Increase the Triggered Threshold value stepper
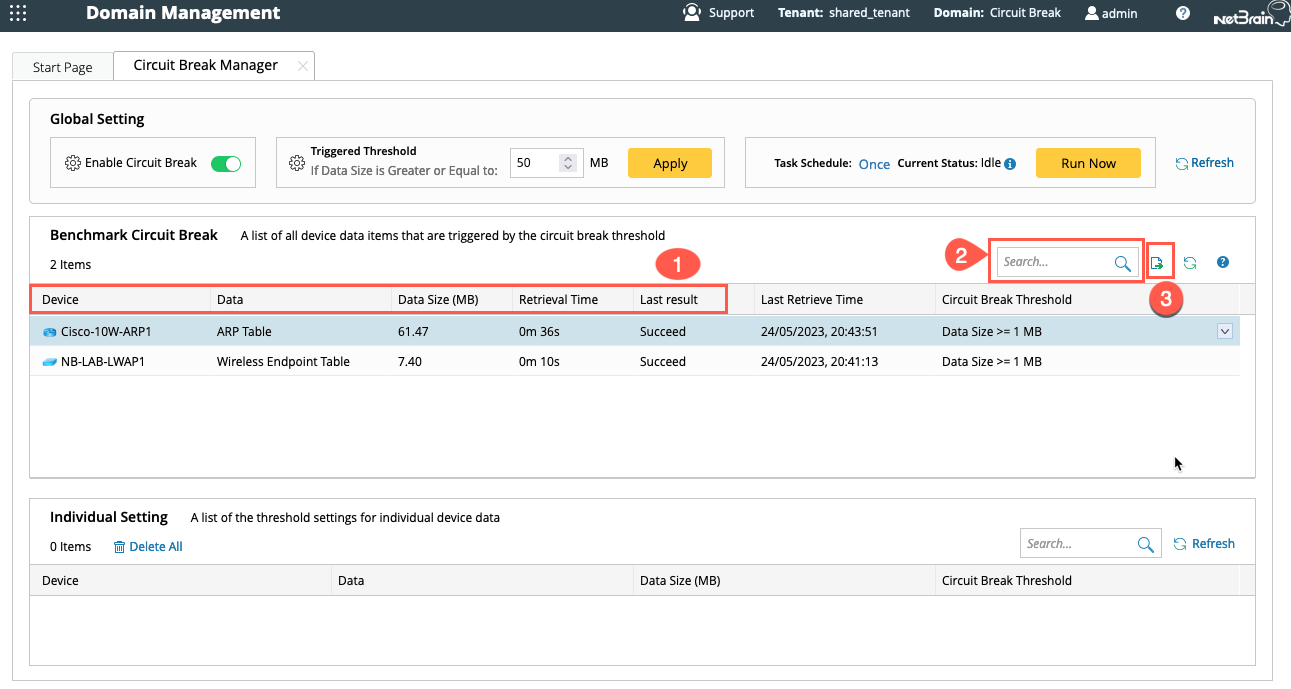Image resolution: width=1291 pixels, height=689 pixels. coord(568,158)
